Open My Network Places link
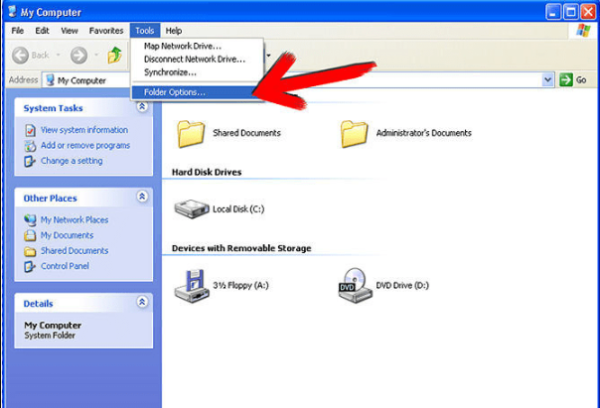 [x=74, y=220]
